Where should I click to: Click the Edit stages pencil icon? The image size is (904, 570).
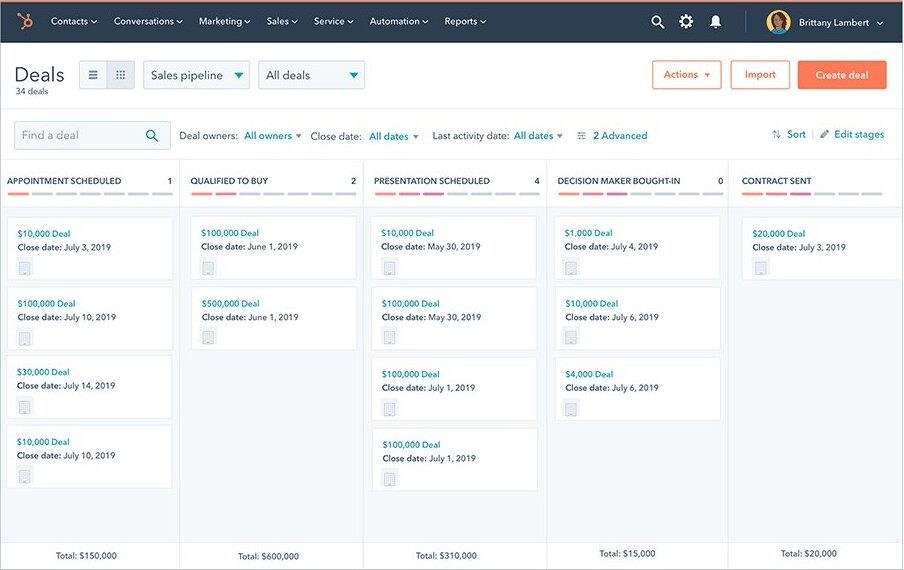coord(824,134)
